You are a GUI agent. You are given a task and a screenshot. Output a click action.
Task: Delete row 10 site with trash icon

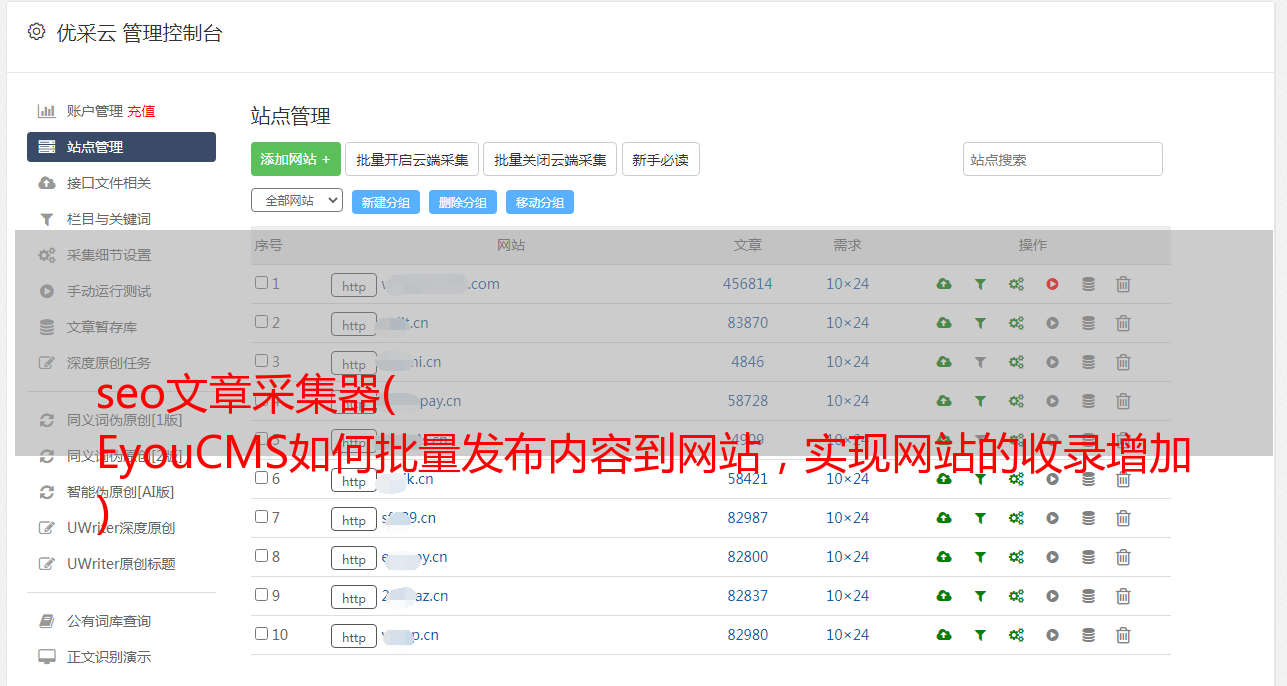coord(1123,635)
